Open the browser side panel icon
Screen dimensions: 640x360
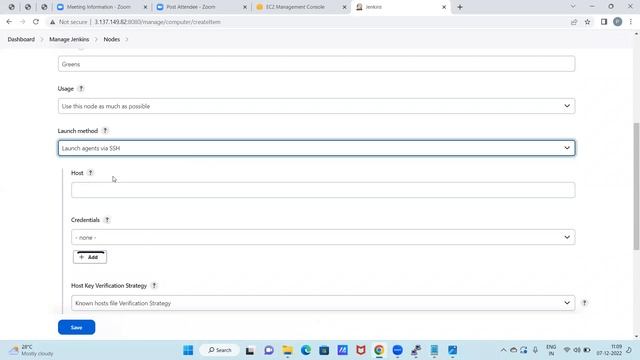[x=604, y=22]
